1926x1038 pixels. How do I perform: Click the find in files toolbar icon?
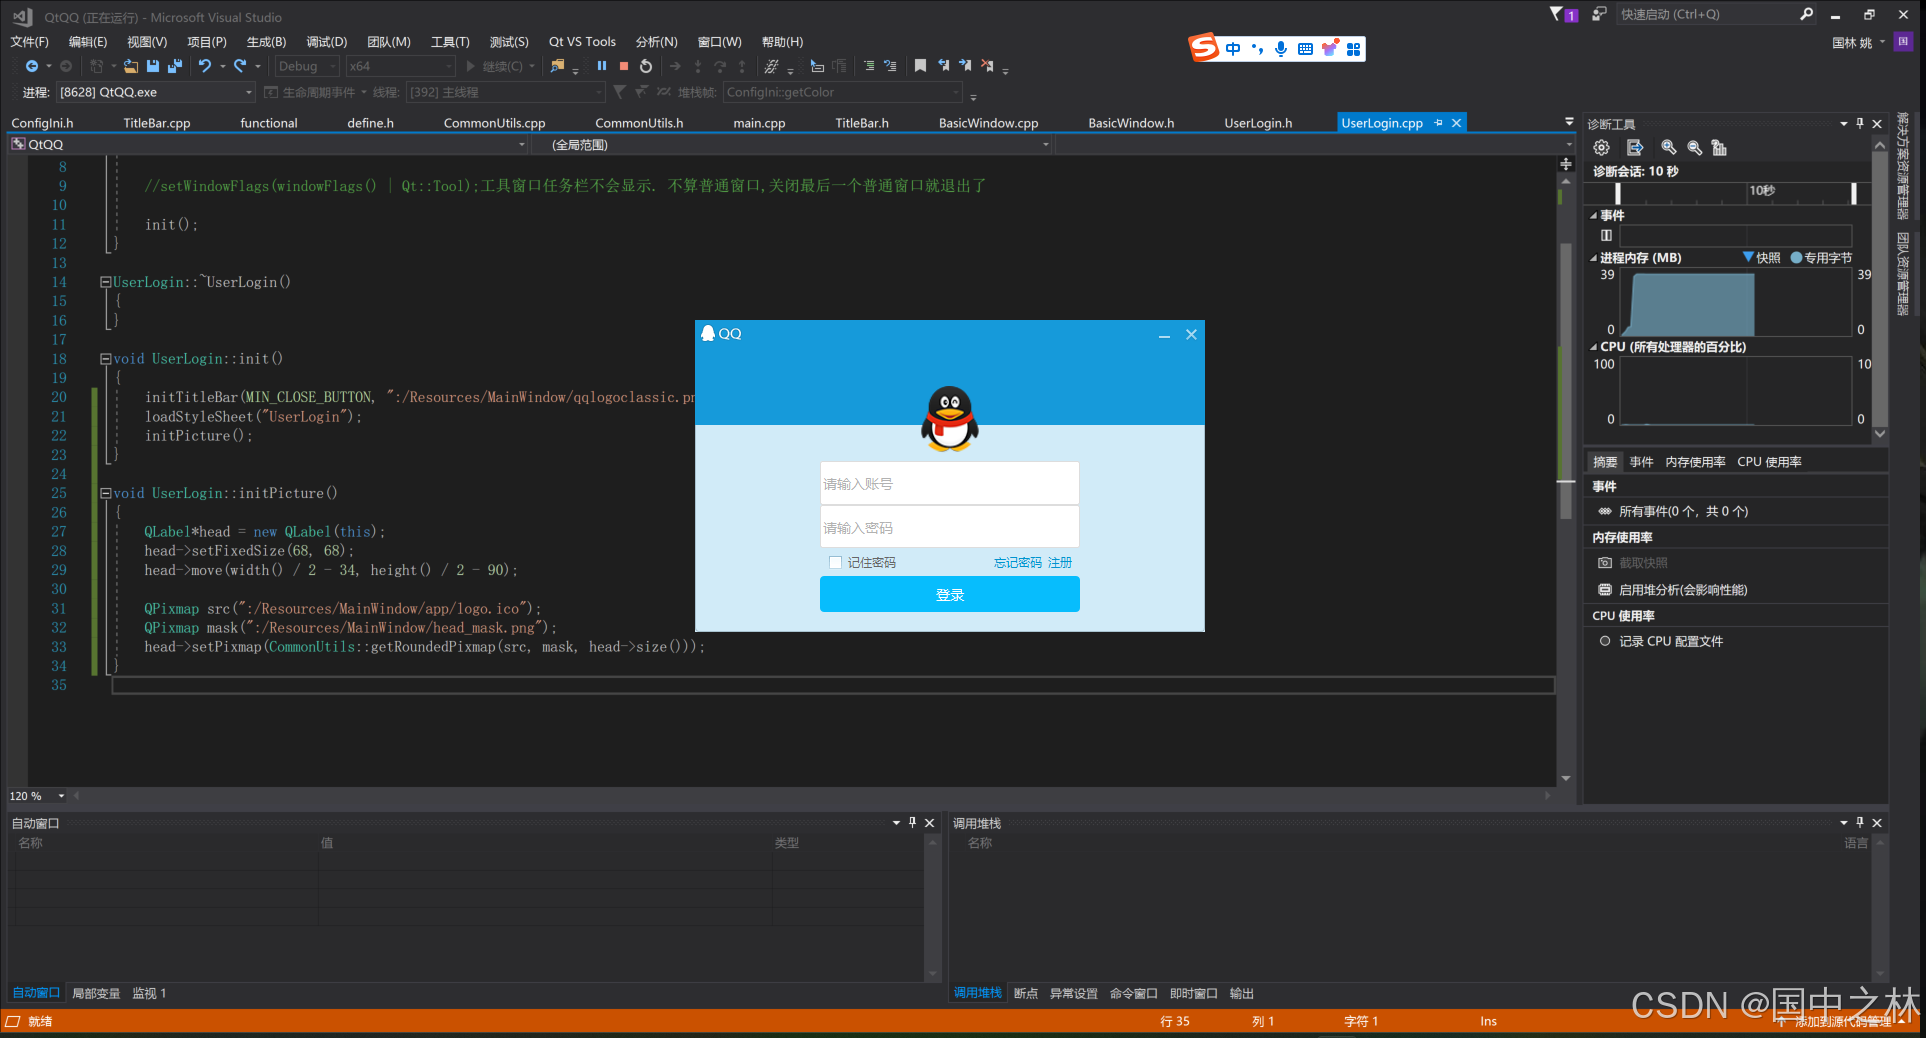pyautogui.click(x=557, y=66)
